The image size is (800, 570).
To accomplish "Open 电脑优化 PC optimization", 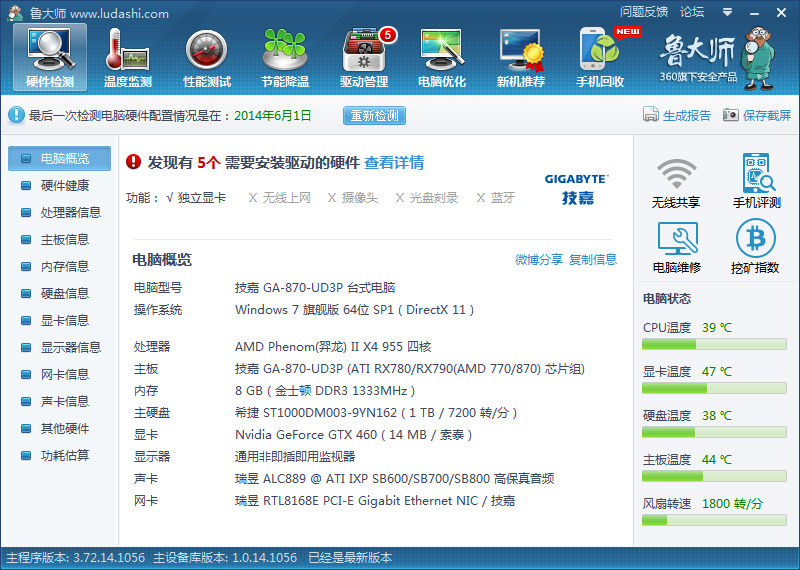I will [x=442, y=57].
